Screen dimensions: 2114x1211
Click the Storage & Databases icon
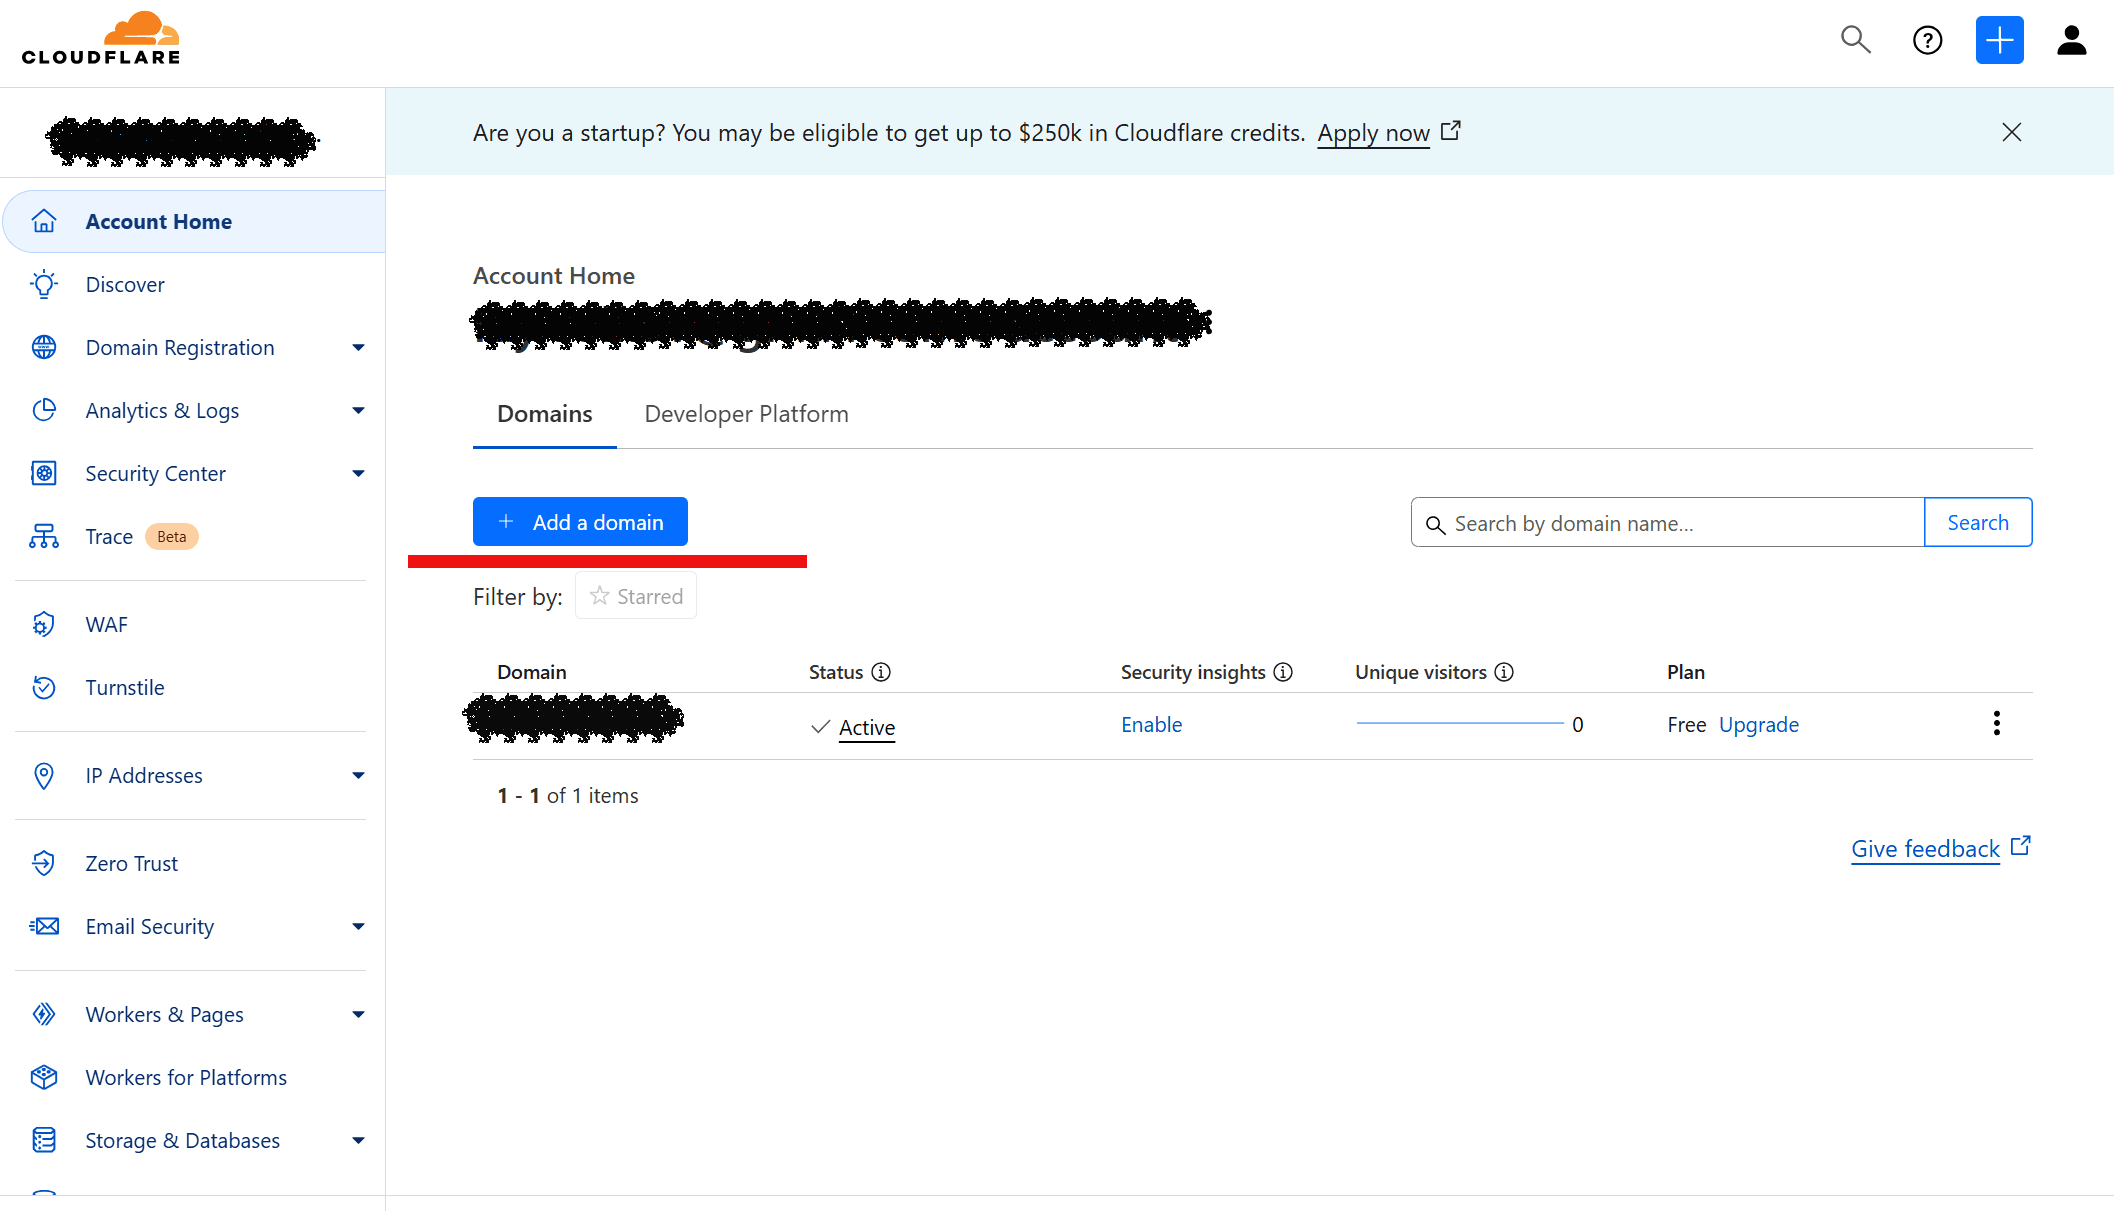[x=44, y=1140]
